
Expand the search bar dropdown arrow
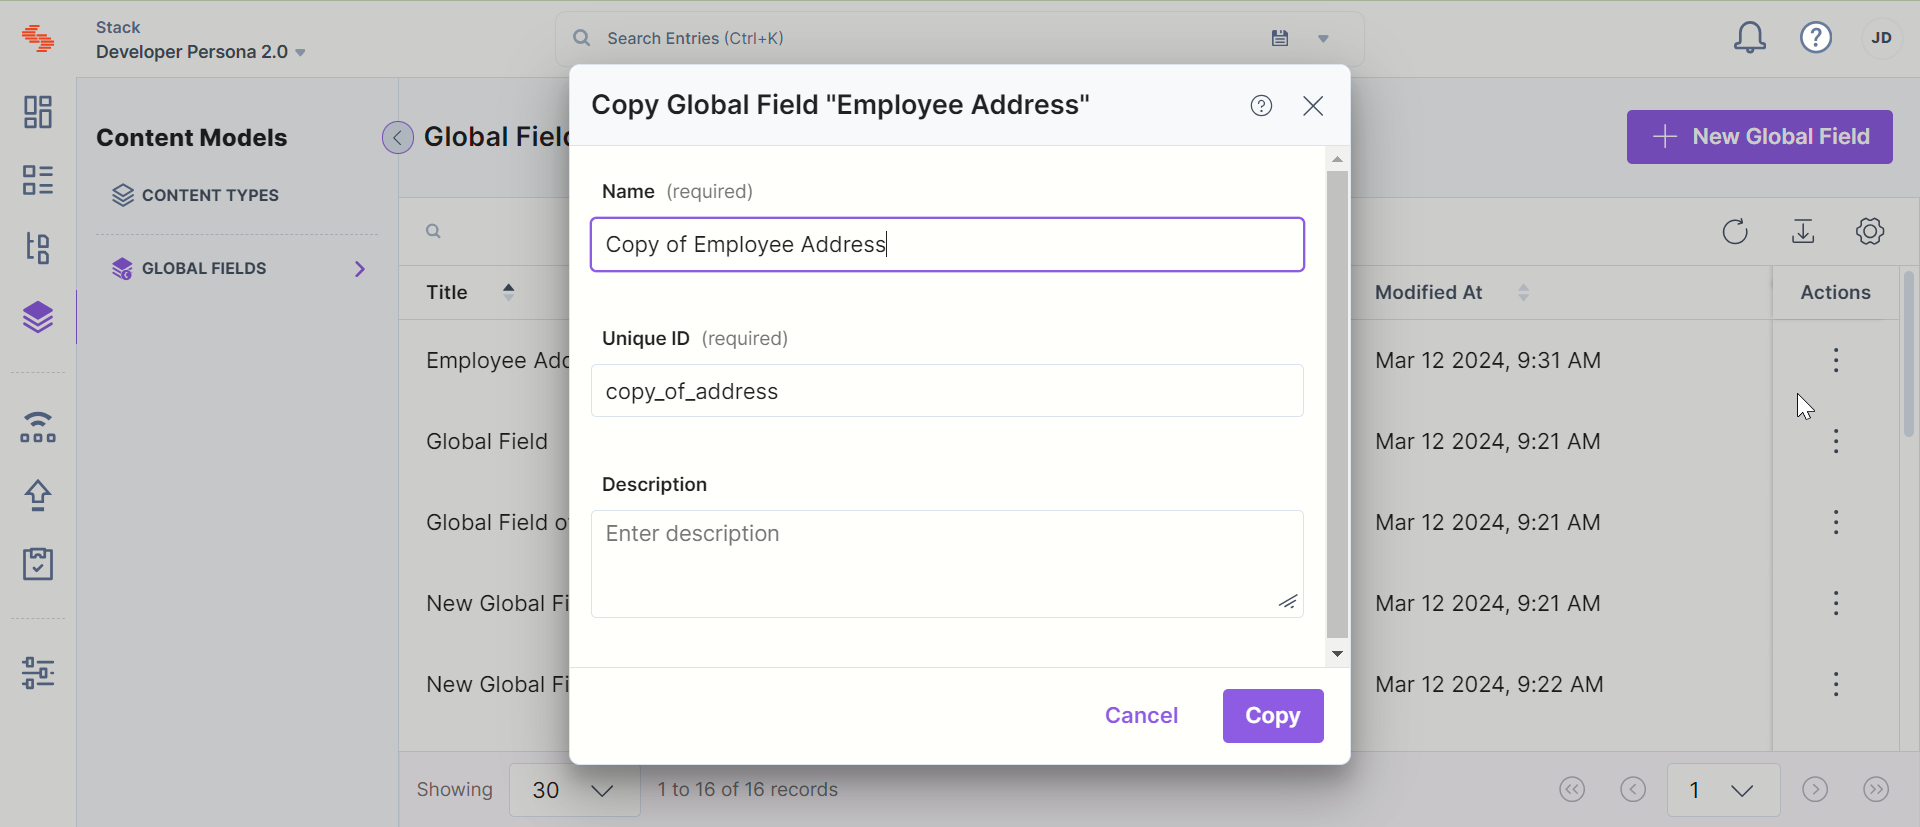click(1323, 39)
